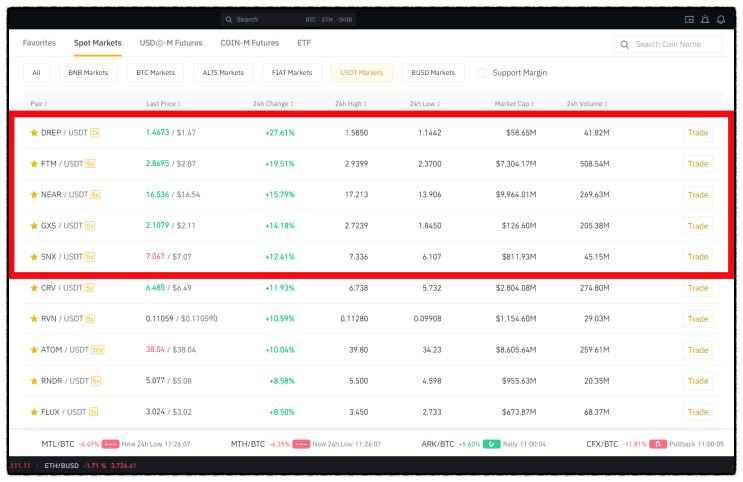Click the MTH/BTC New 24h Low red badge
This screenshot has height=482, width=743.
pos(301,444)
